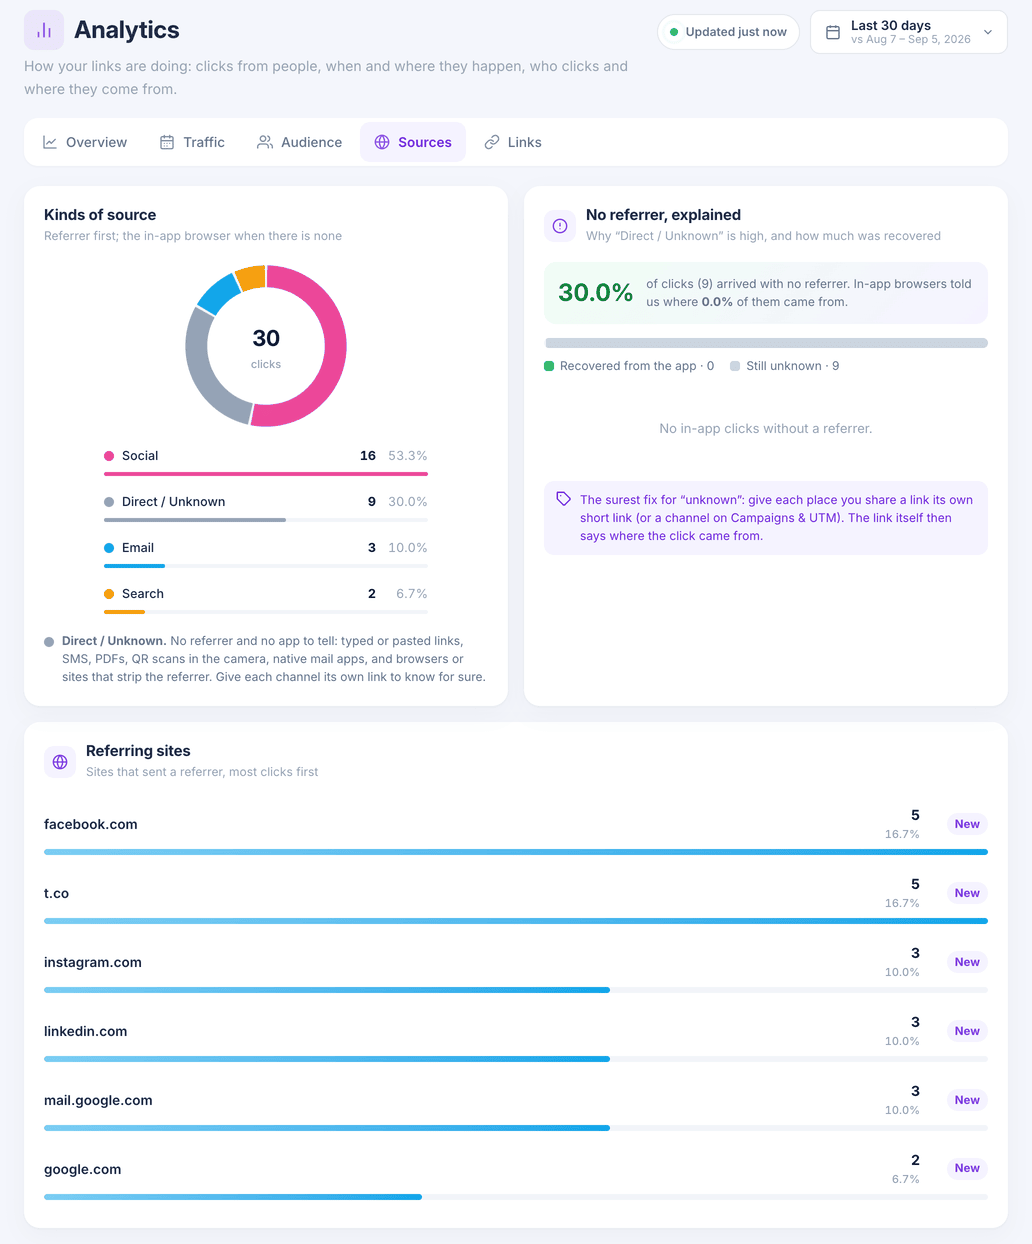Click the Links chain icon
1032x1244 pixels.
pos(492,142)
